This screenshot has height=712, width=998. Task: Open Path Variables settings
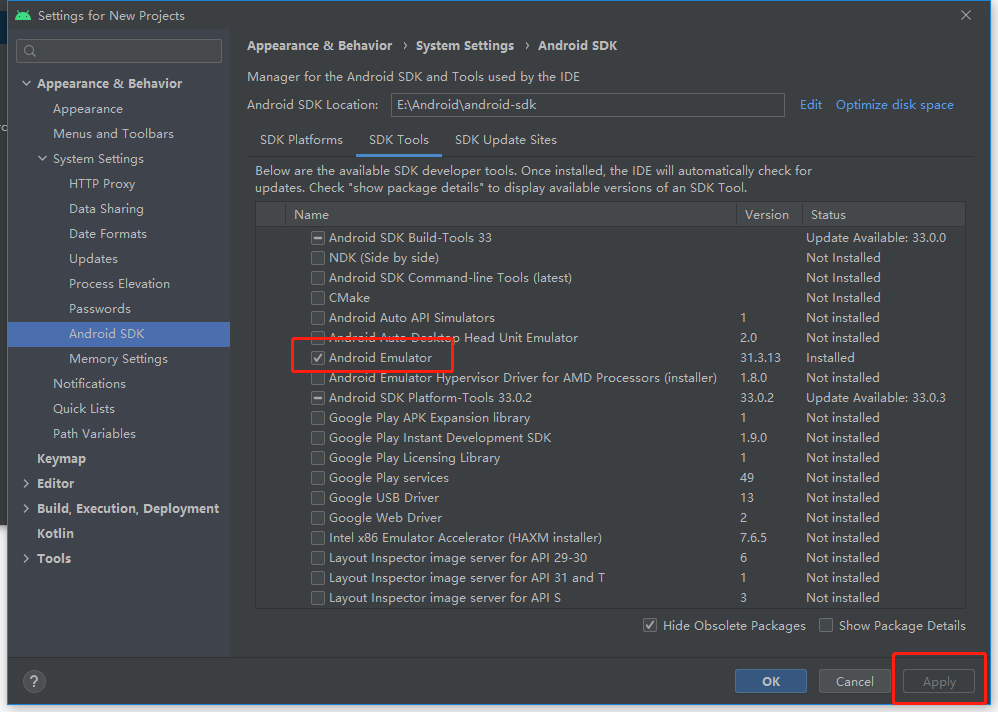pos(94,434)
